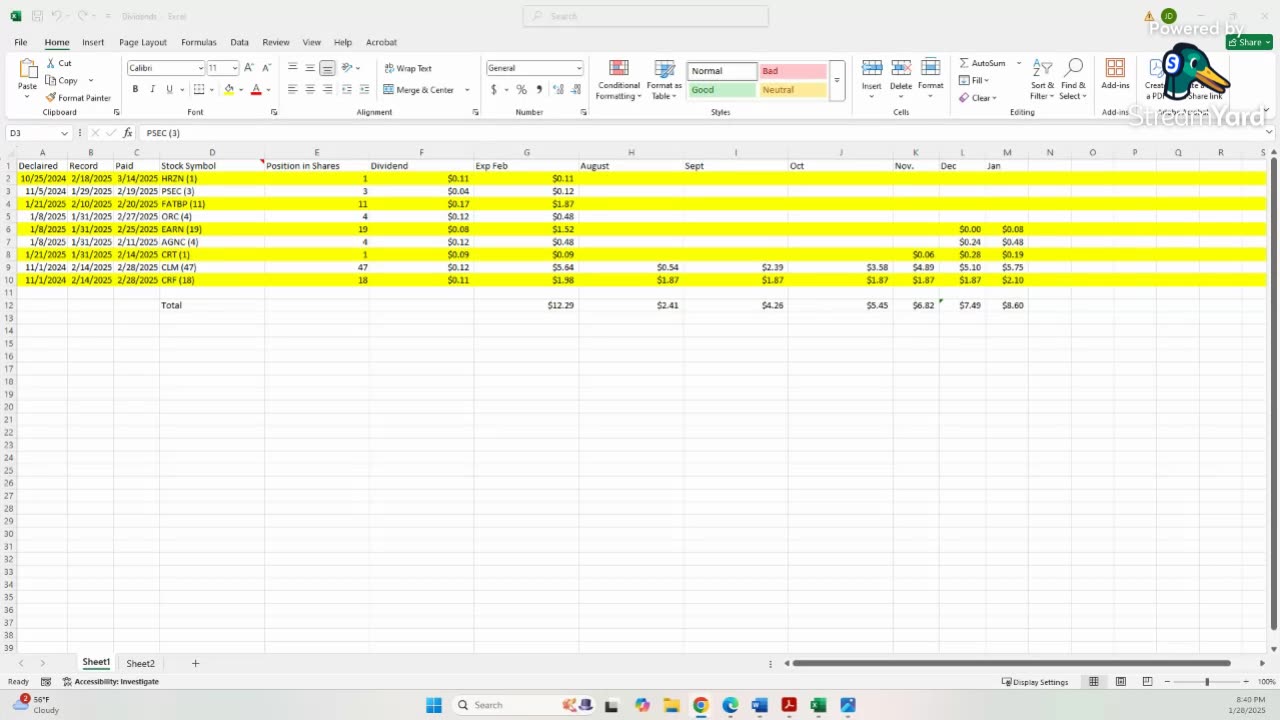Screen dimensions: 1280x720
Task: Toggle Bold formatting
Action: [135, 89]
